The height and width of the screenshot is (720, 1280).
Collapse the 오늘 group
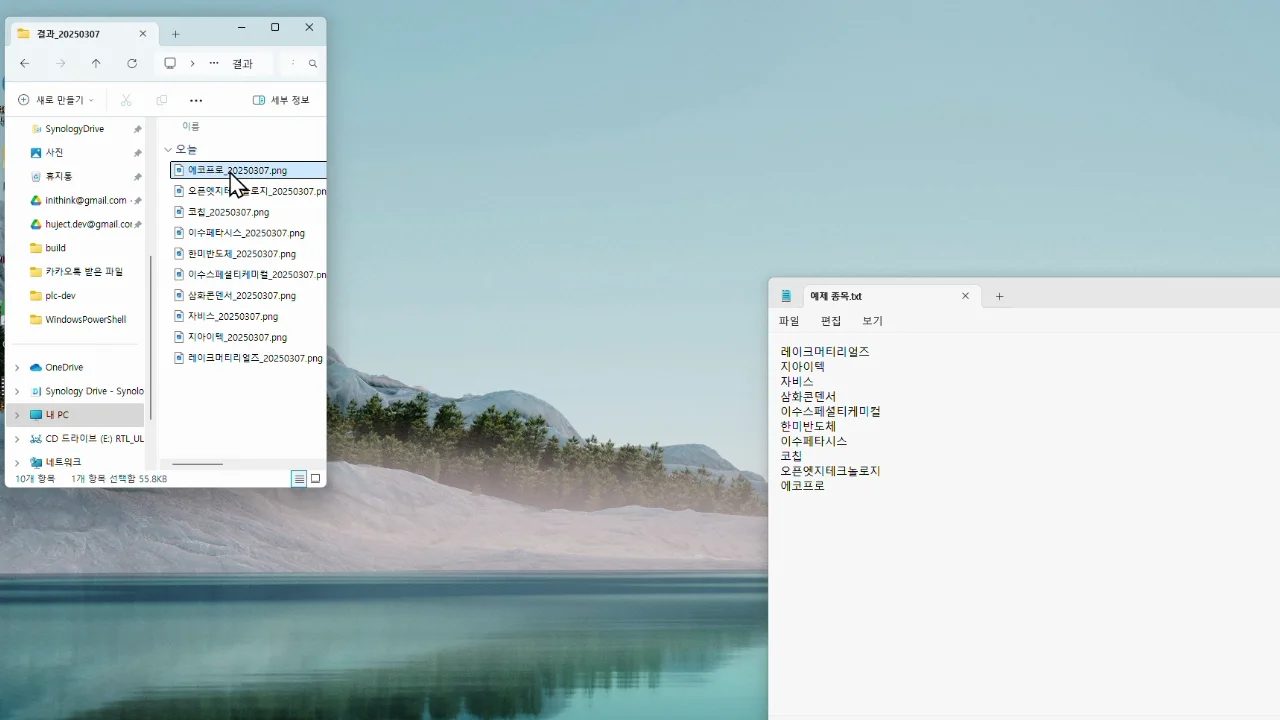pyautogui.click(x=168, y=149)
